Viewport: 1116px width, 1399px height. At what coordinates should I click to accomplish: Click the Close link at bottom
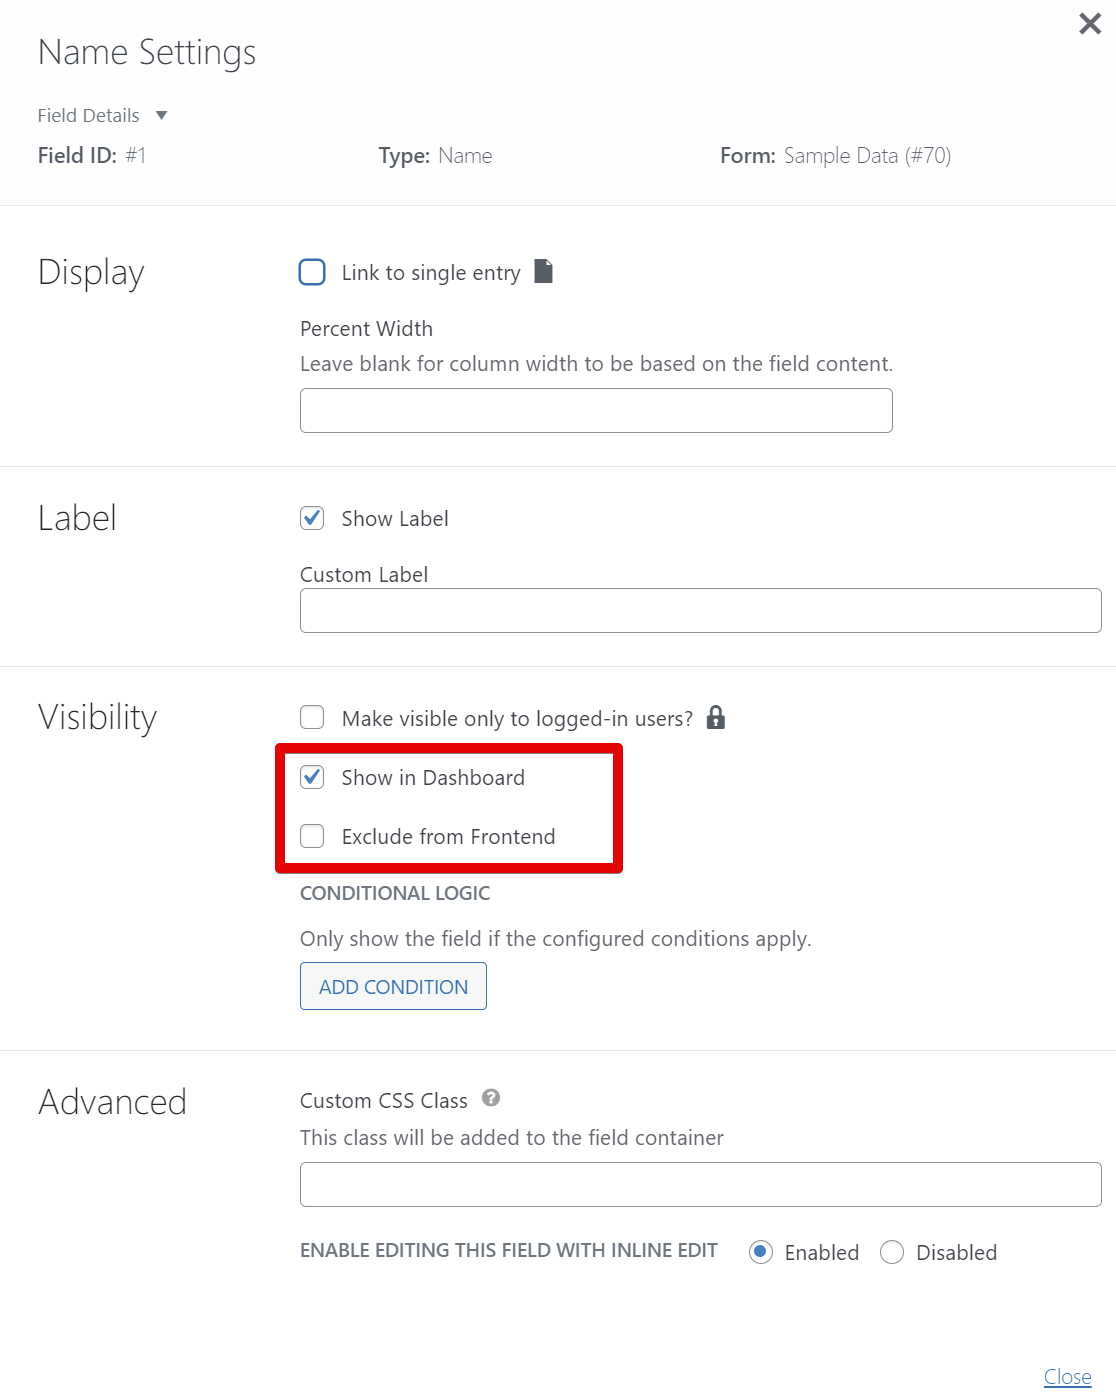1067,1377
